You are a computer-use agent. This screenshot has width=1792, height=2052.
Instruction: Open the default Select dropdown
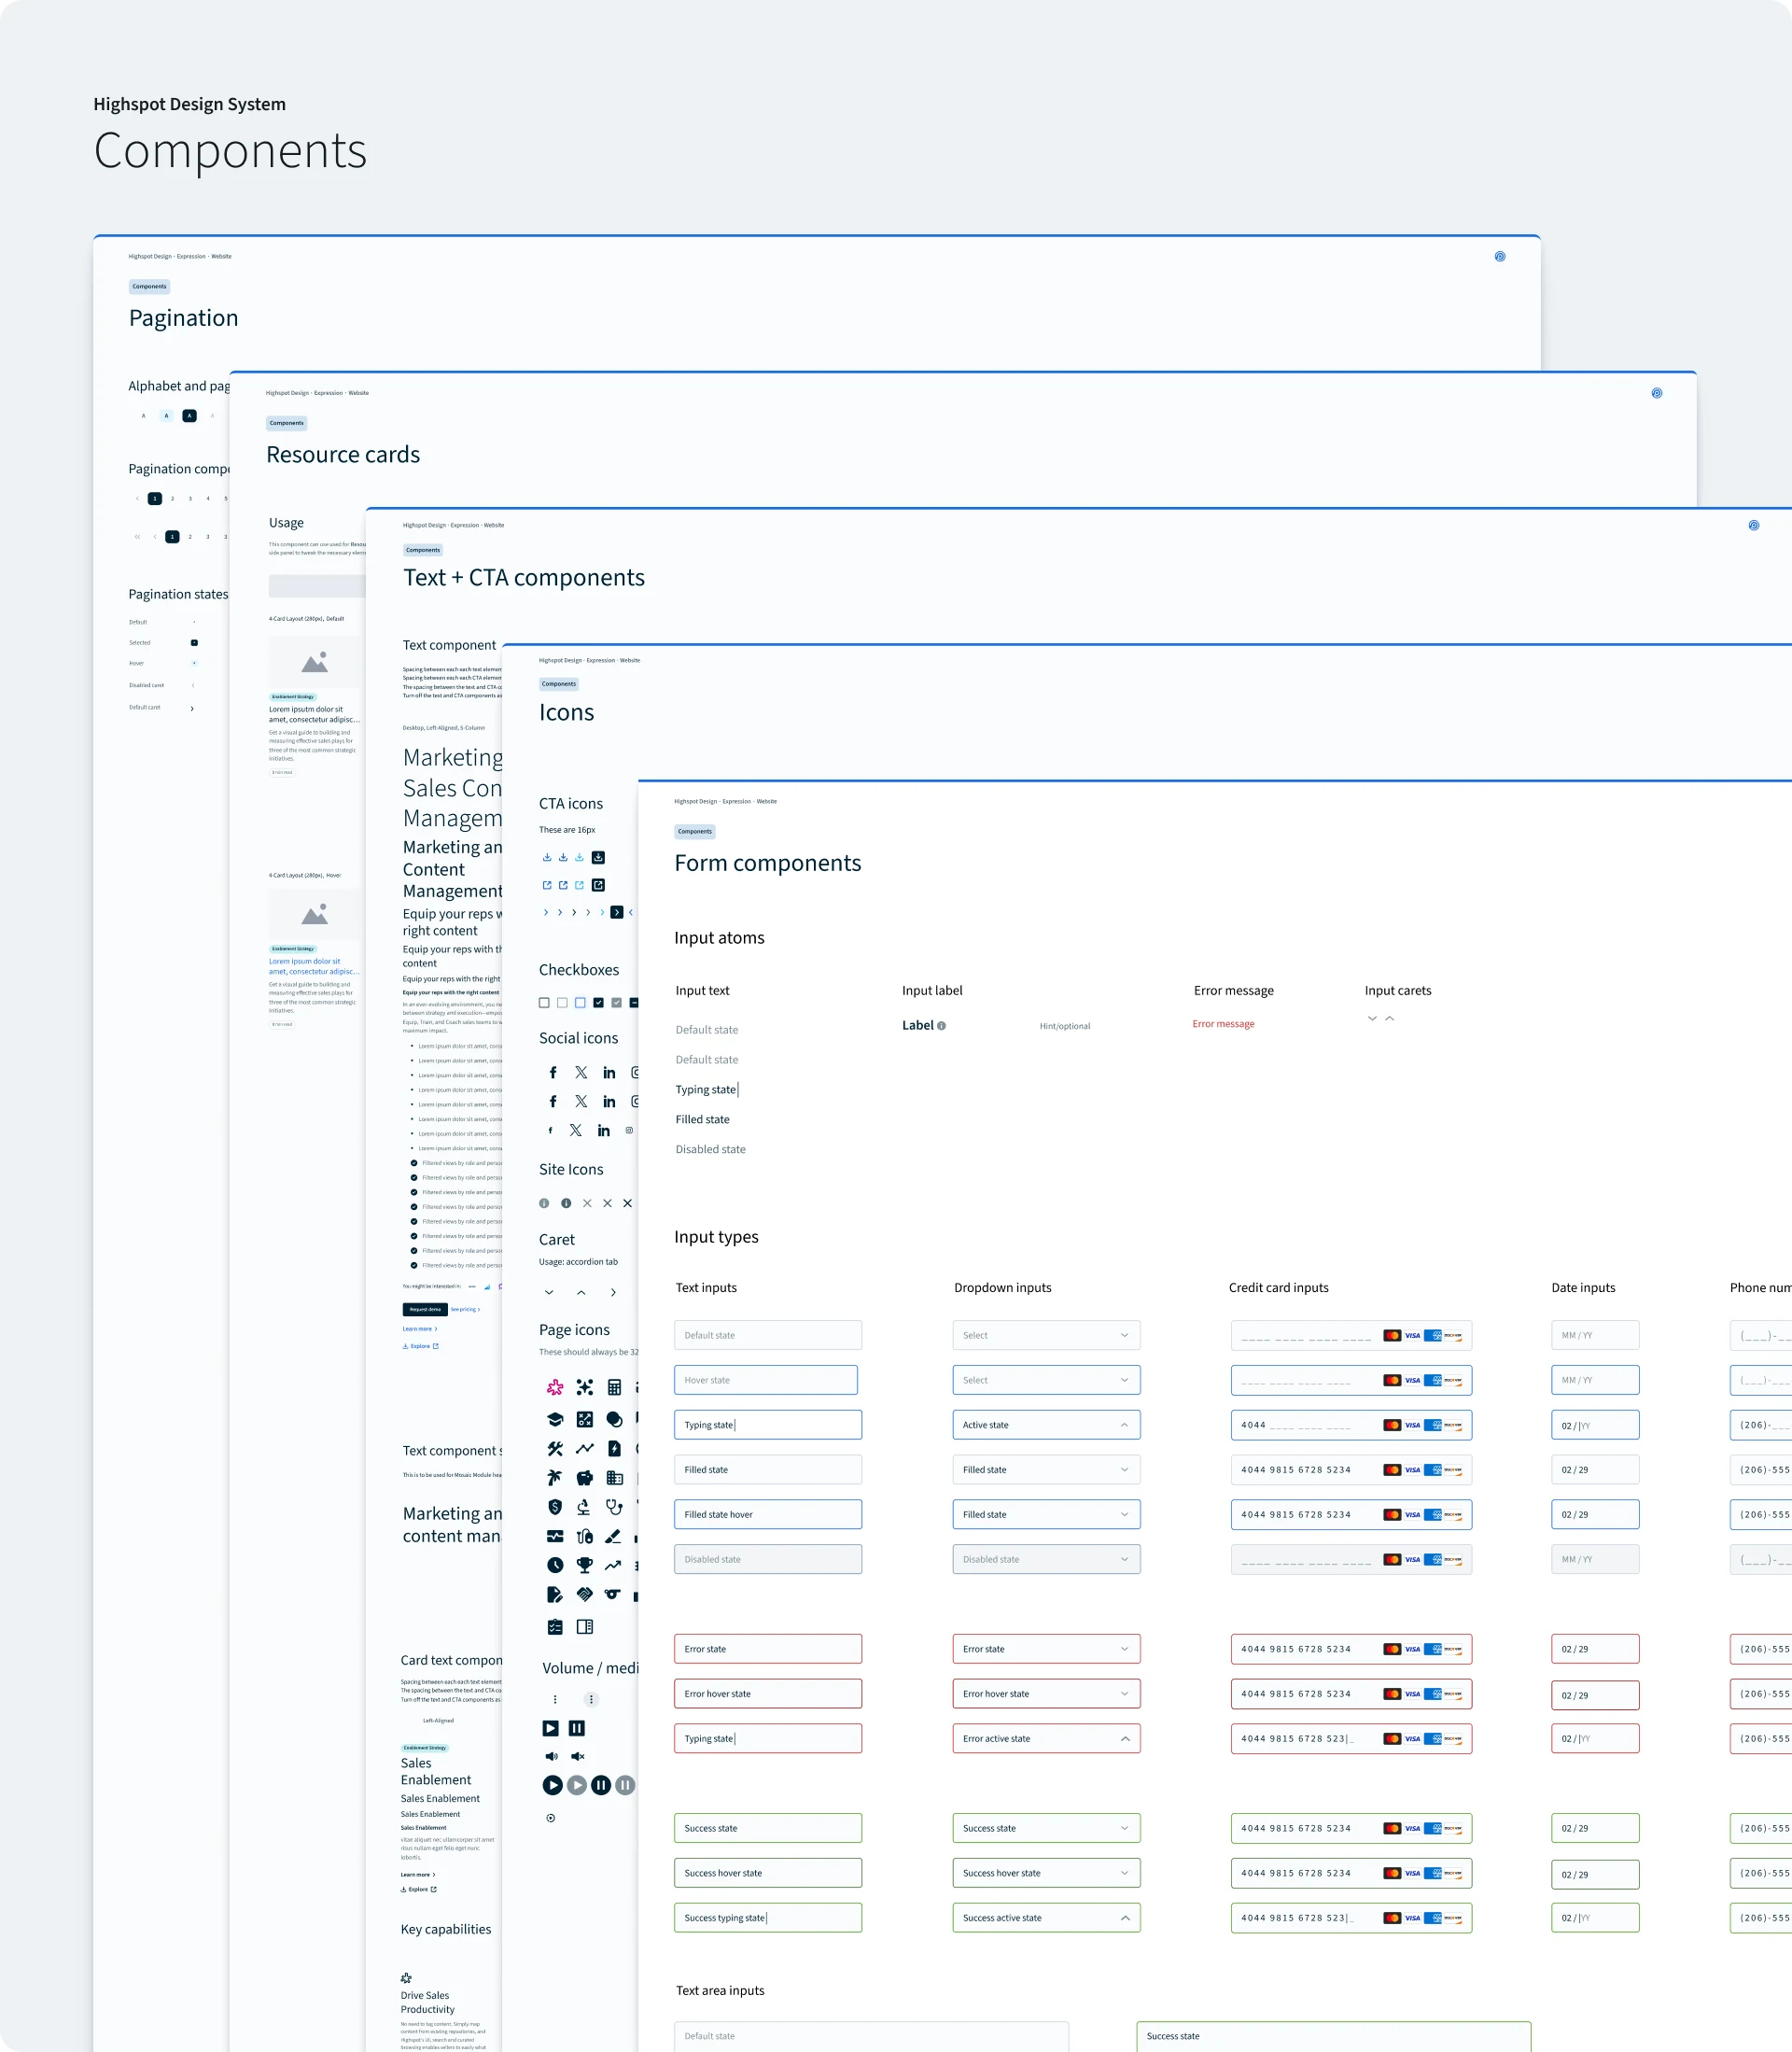click(1046, 1335)
